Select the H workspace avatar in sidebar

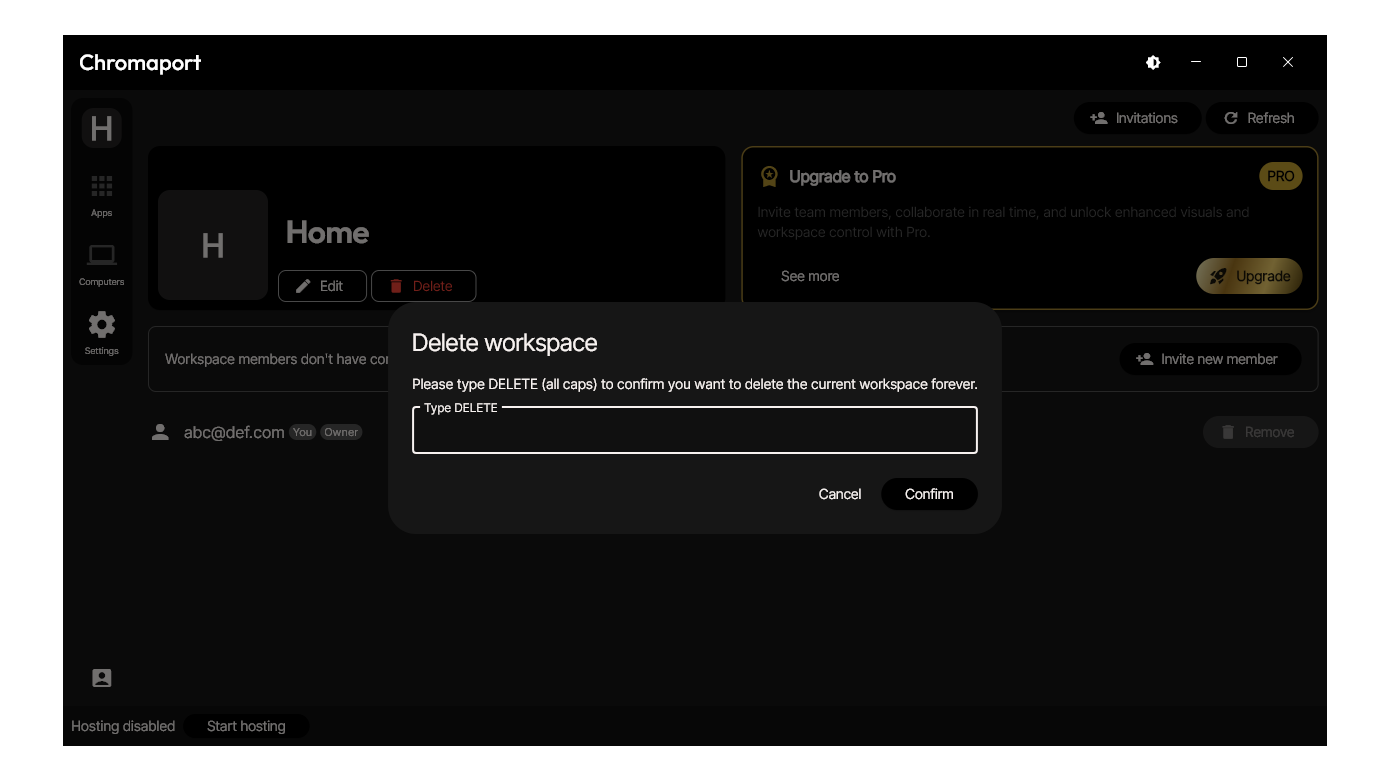click(x=101, y=128)
